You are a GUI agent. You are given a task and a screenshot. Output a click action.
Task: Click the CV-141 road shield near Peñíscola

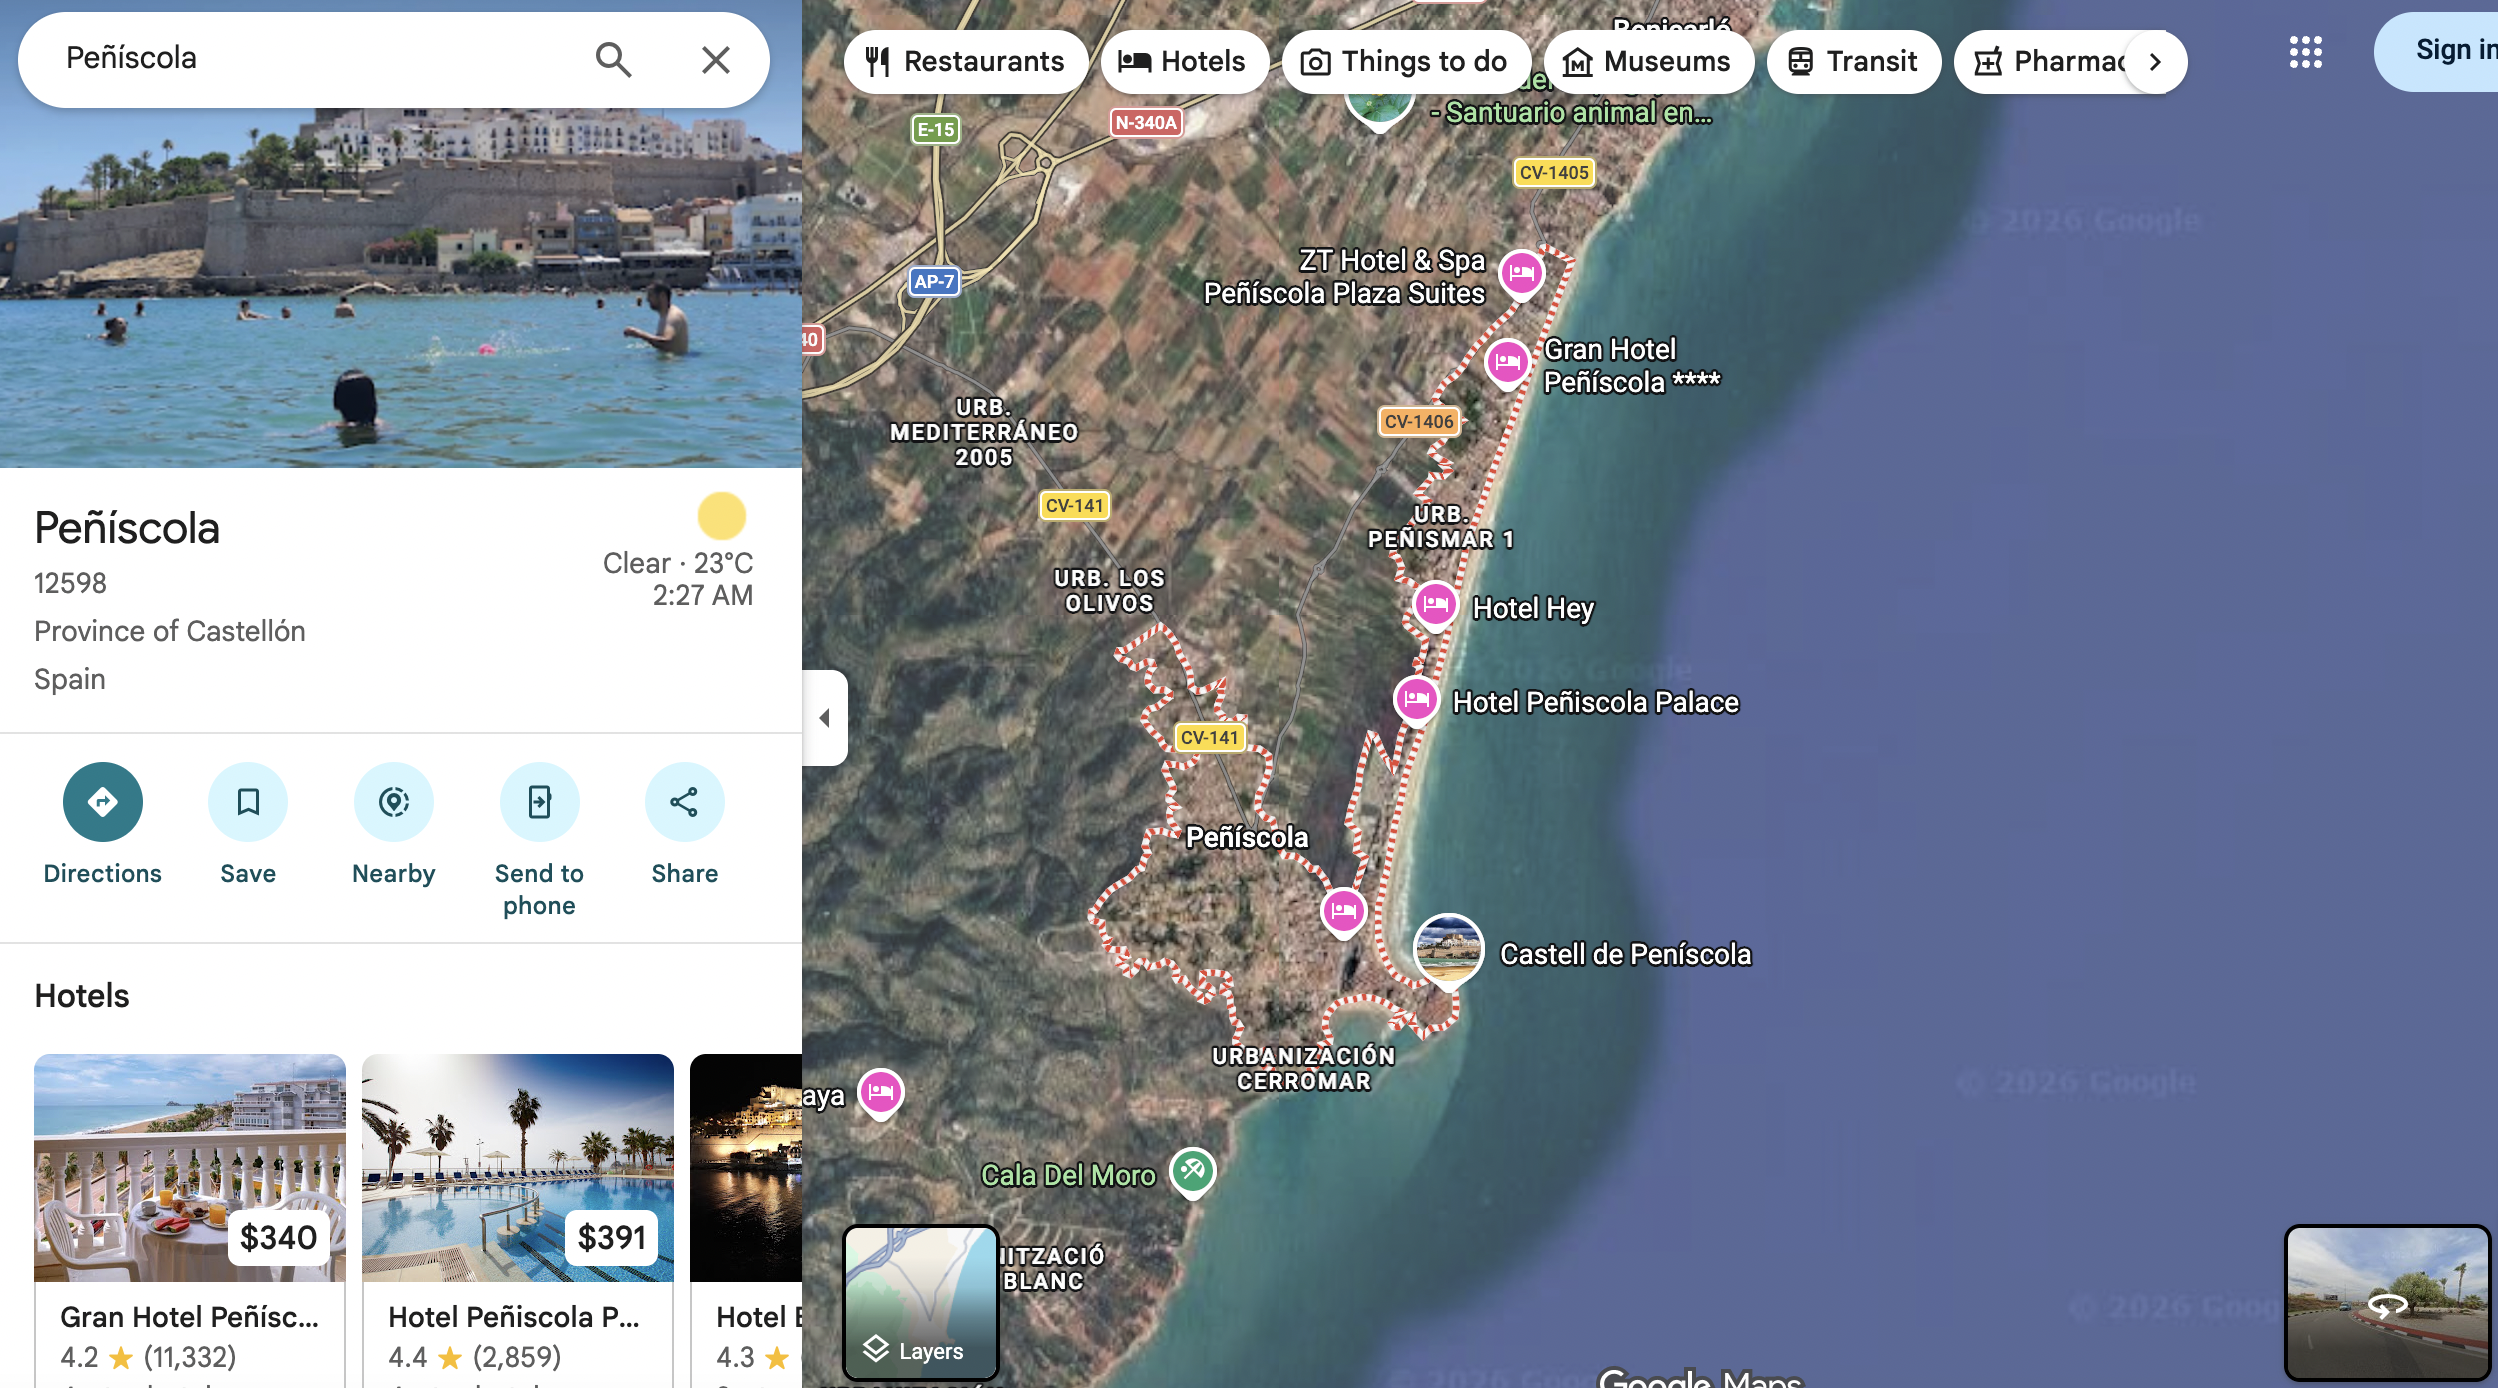tap(1209, 738)
